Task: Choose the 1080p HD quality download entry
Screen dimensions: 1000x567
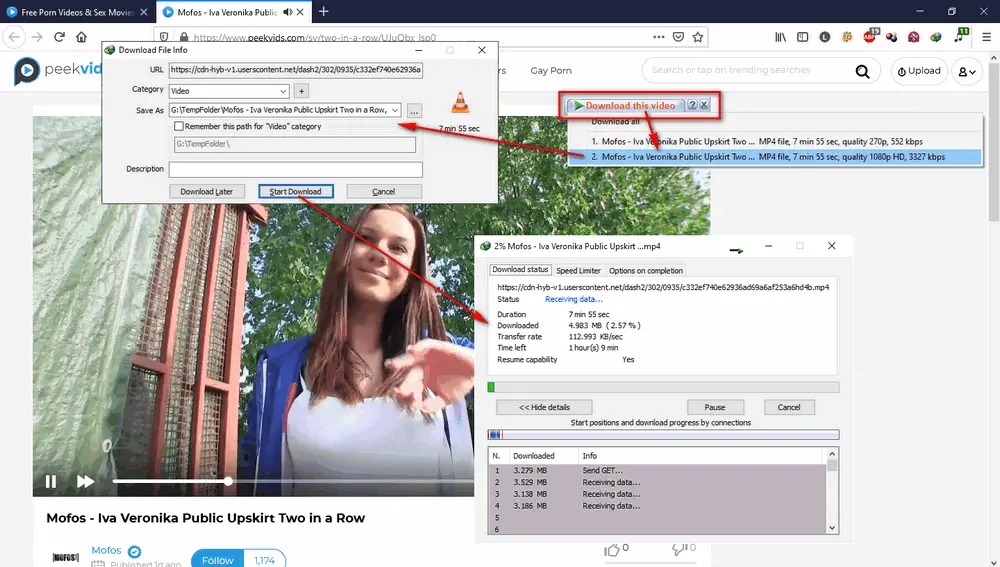Action: point(774,157)
